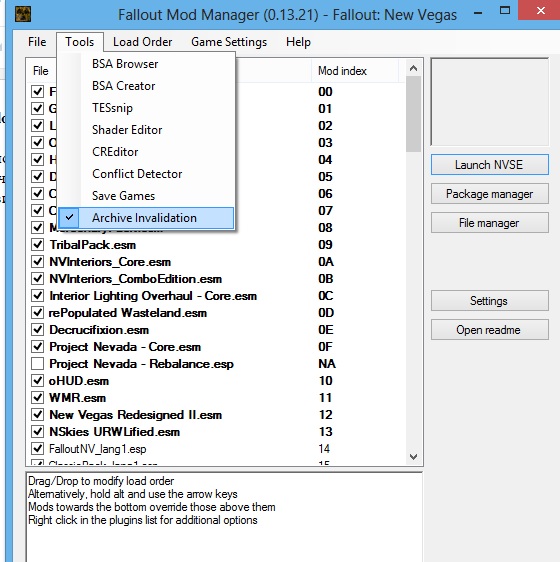Minimize the Fallout Mod Manager window

tap(478, 13)
